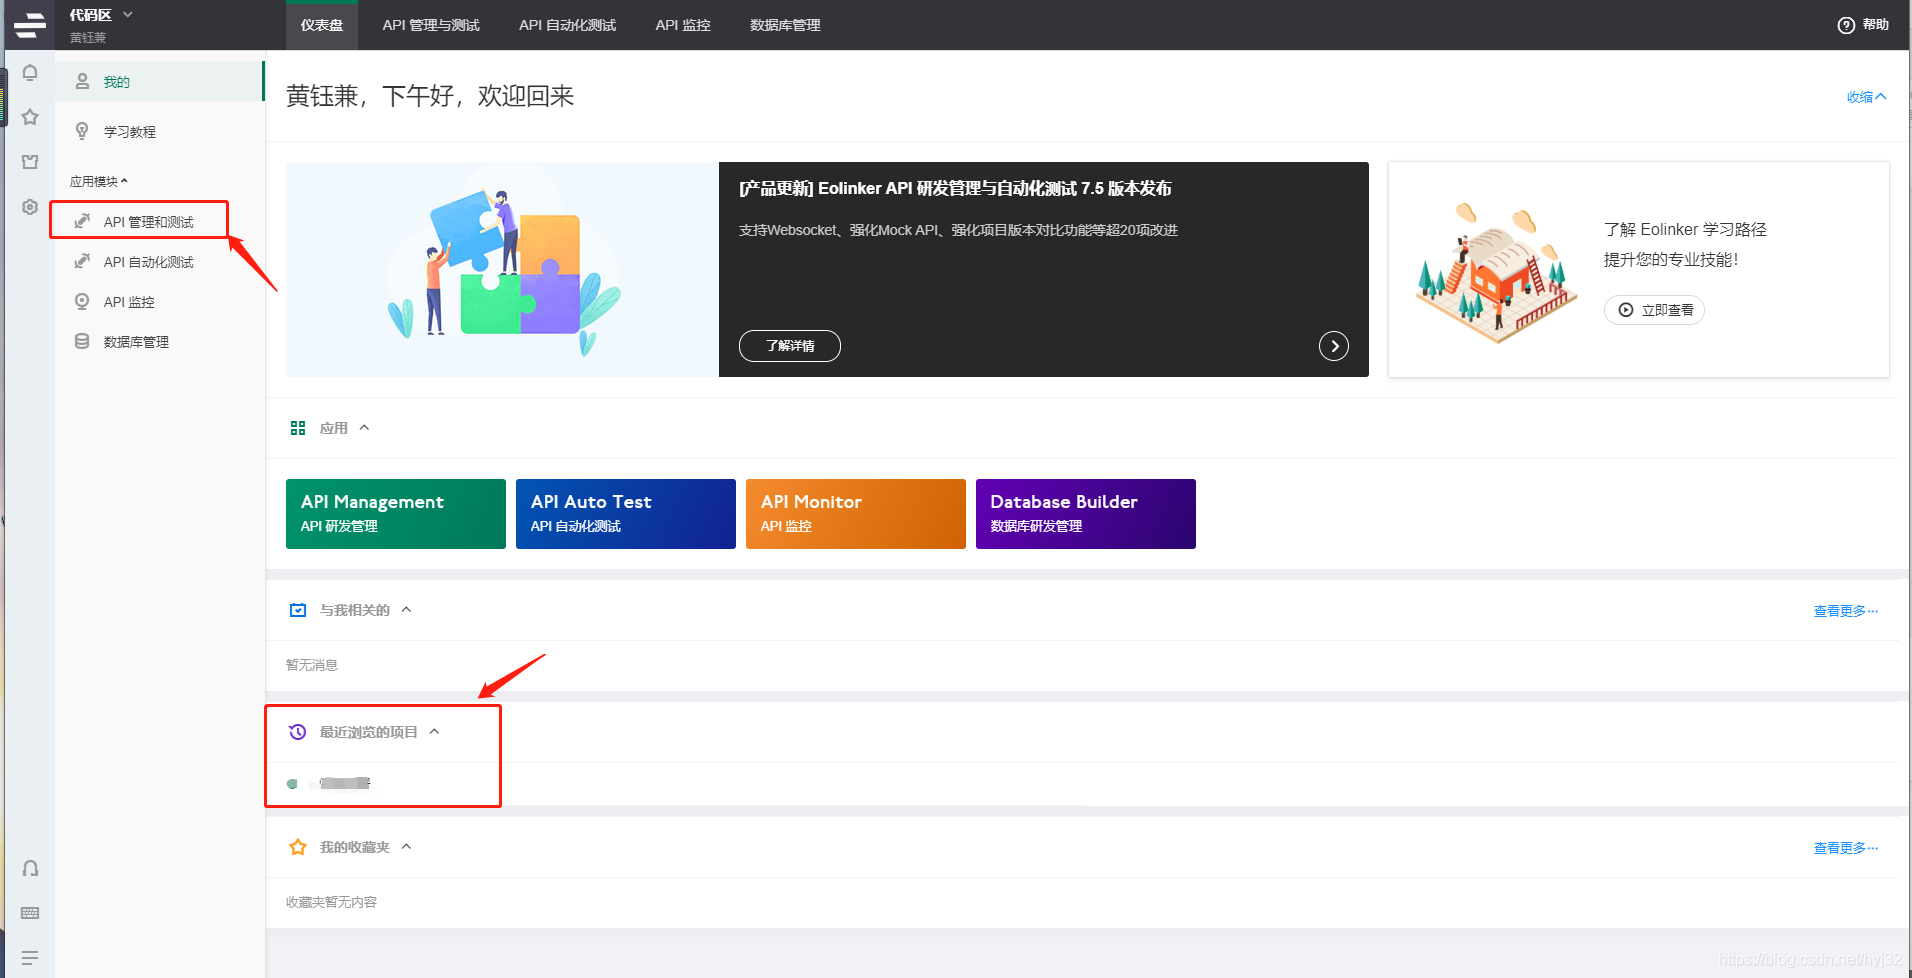
Task: Collapse the 我的收藏夹 section chevron
Action: pyautogui.click(x=406, y=847)
